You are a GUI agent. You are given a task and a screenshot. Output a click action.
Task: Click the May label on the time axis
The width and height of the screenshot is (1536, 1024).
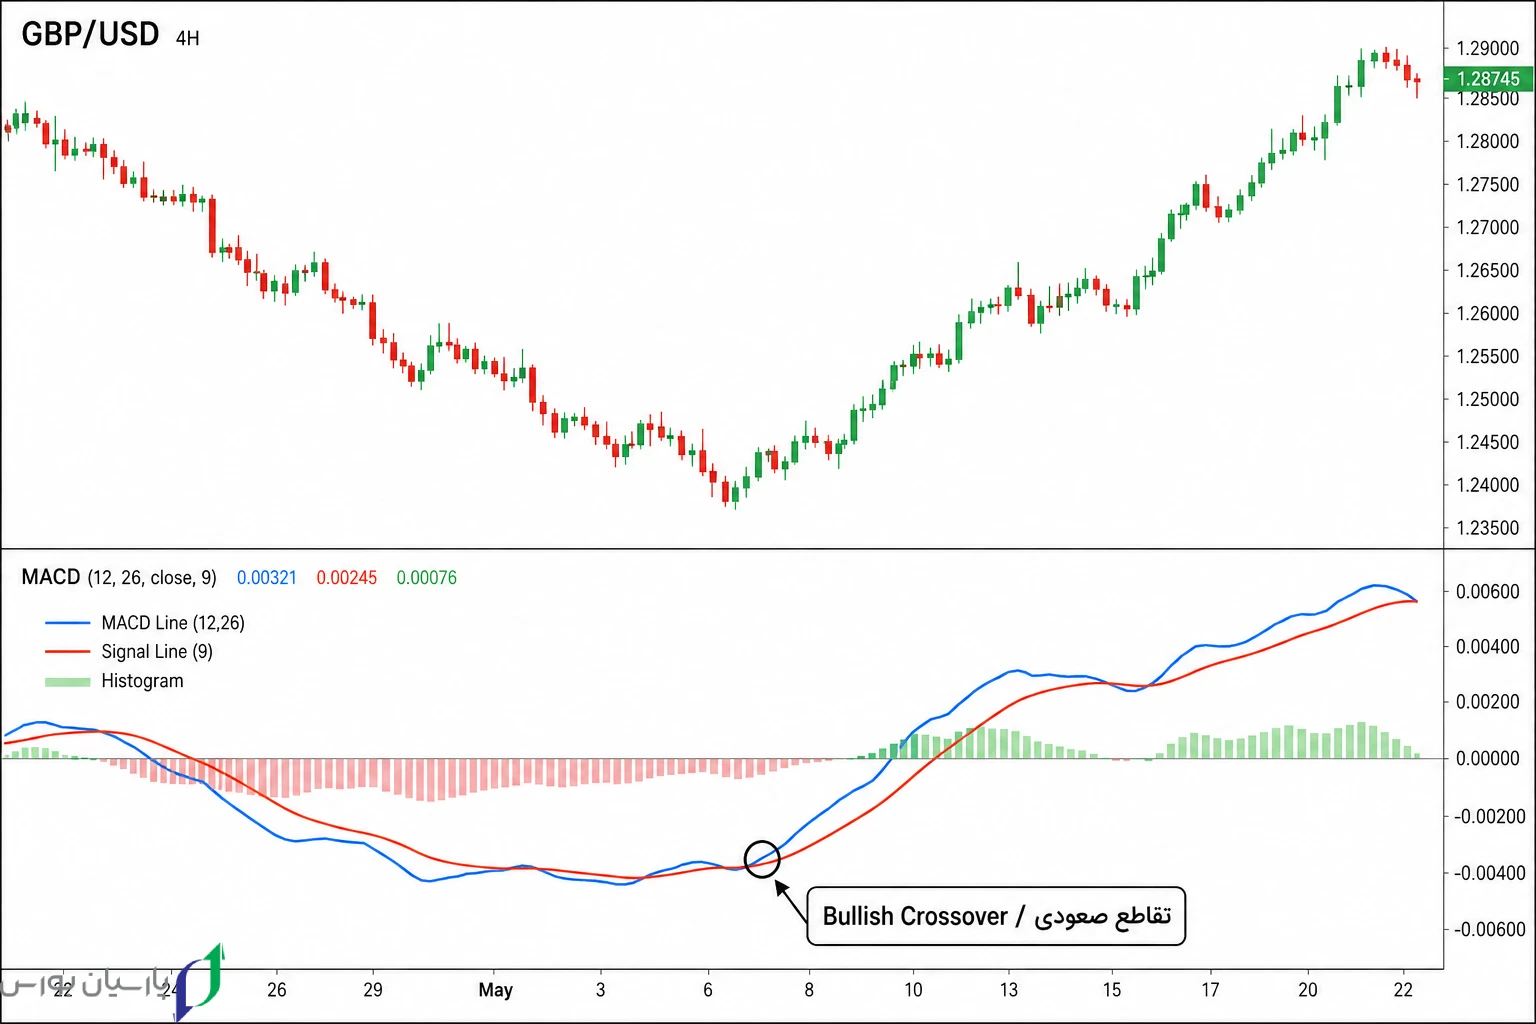click(x=495, y=990)
